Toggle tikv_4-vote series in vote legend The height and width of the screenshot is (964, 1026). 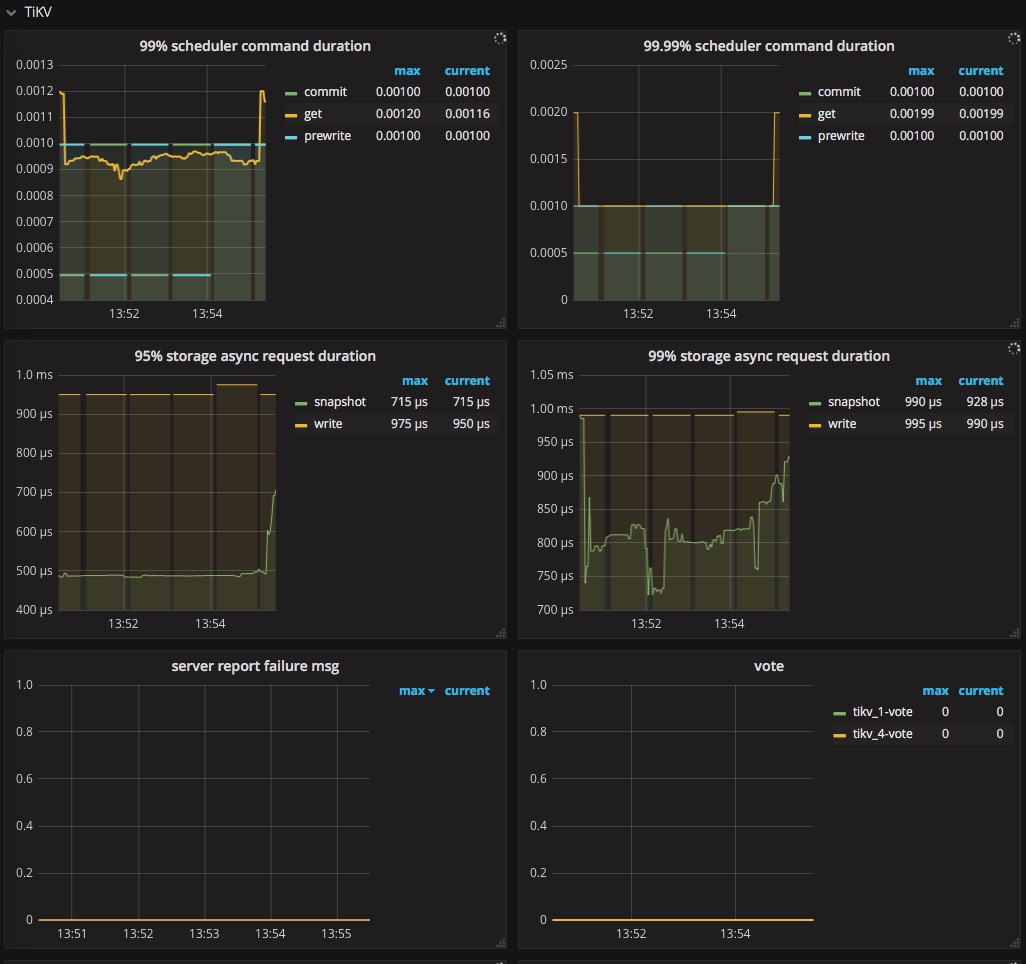tap(882, 734)
